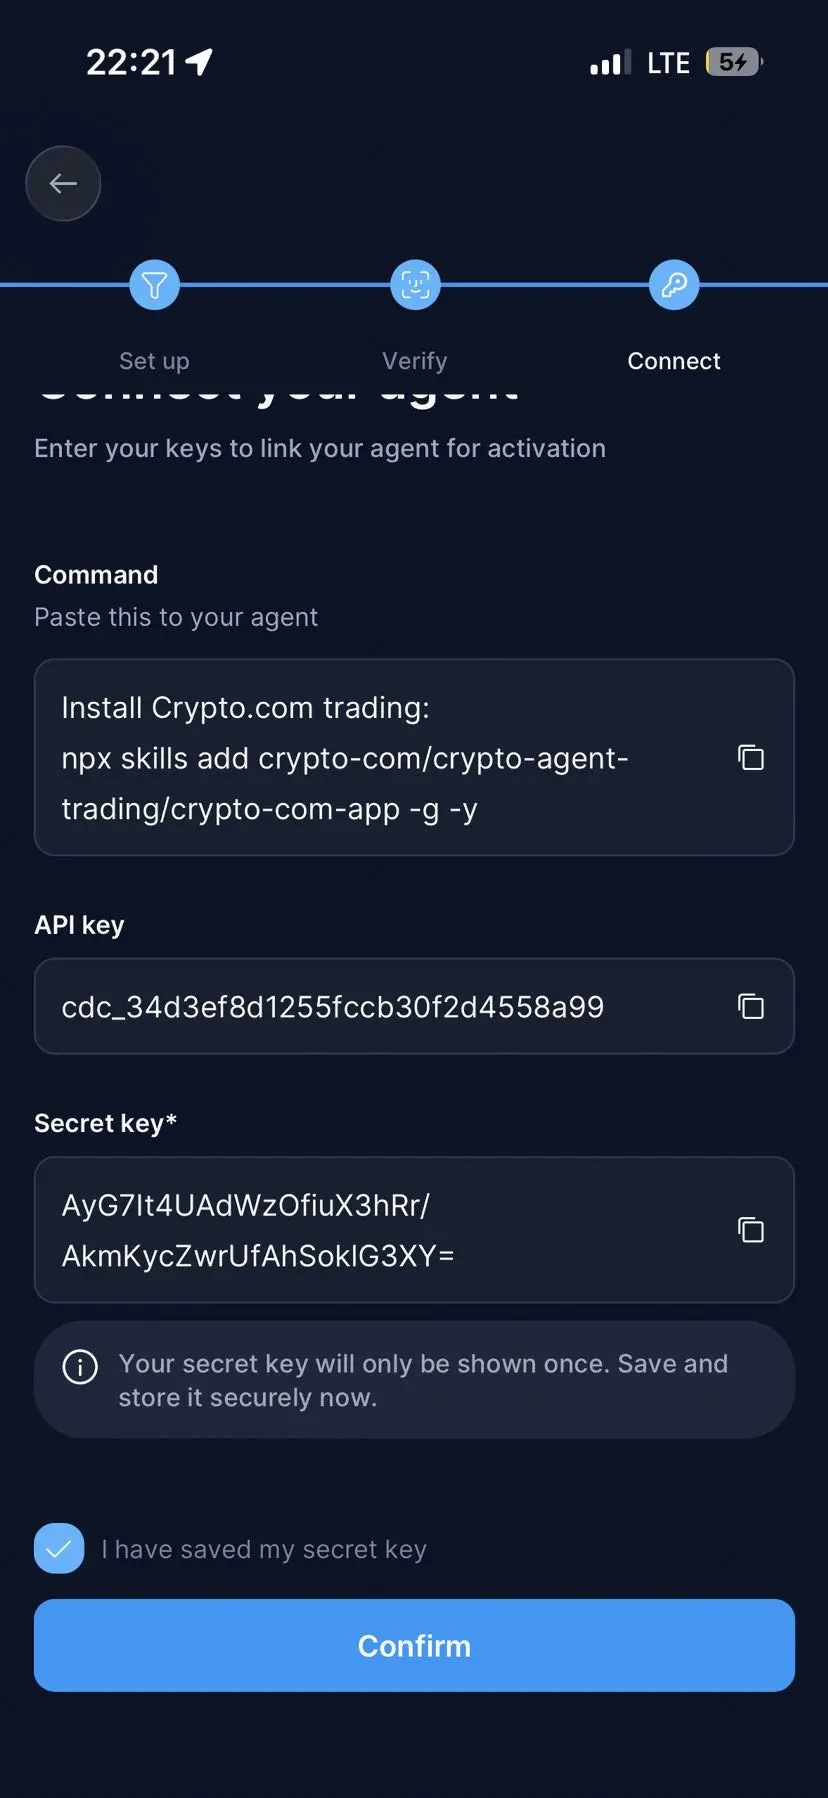This screenshot has width=828, height=1798.
Task: Tap the location arrow beside the clock
Action: coord(200,62)
